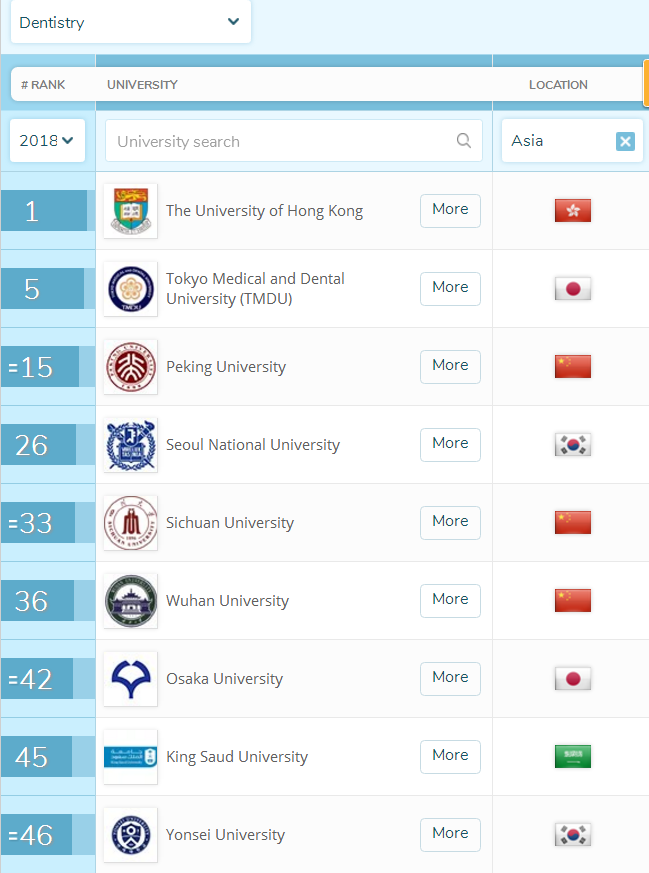The image size is (649, 873).
Task: Click China flag in Wuhan University row
Action: (573, 600)
